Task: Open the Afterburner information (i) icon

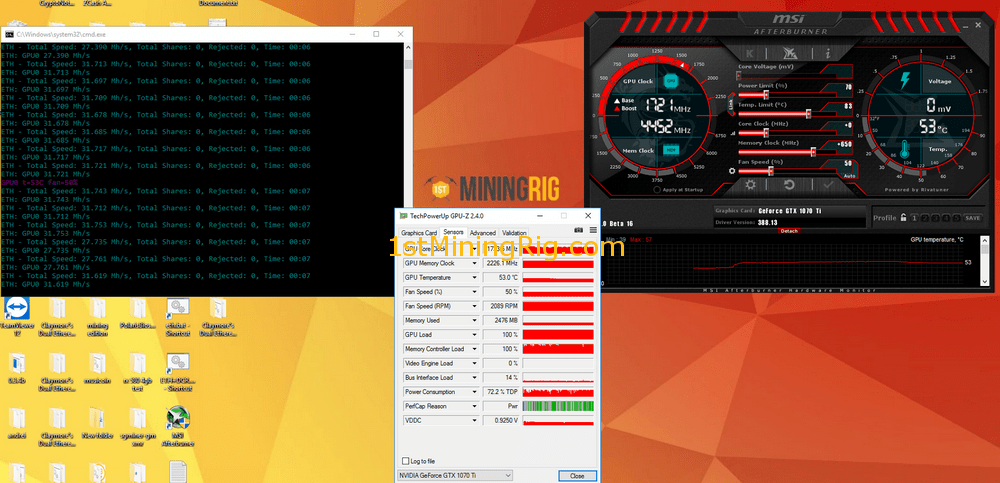Action: point(827,53)
